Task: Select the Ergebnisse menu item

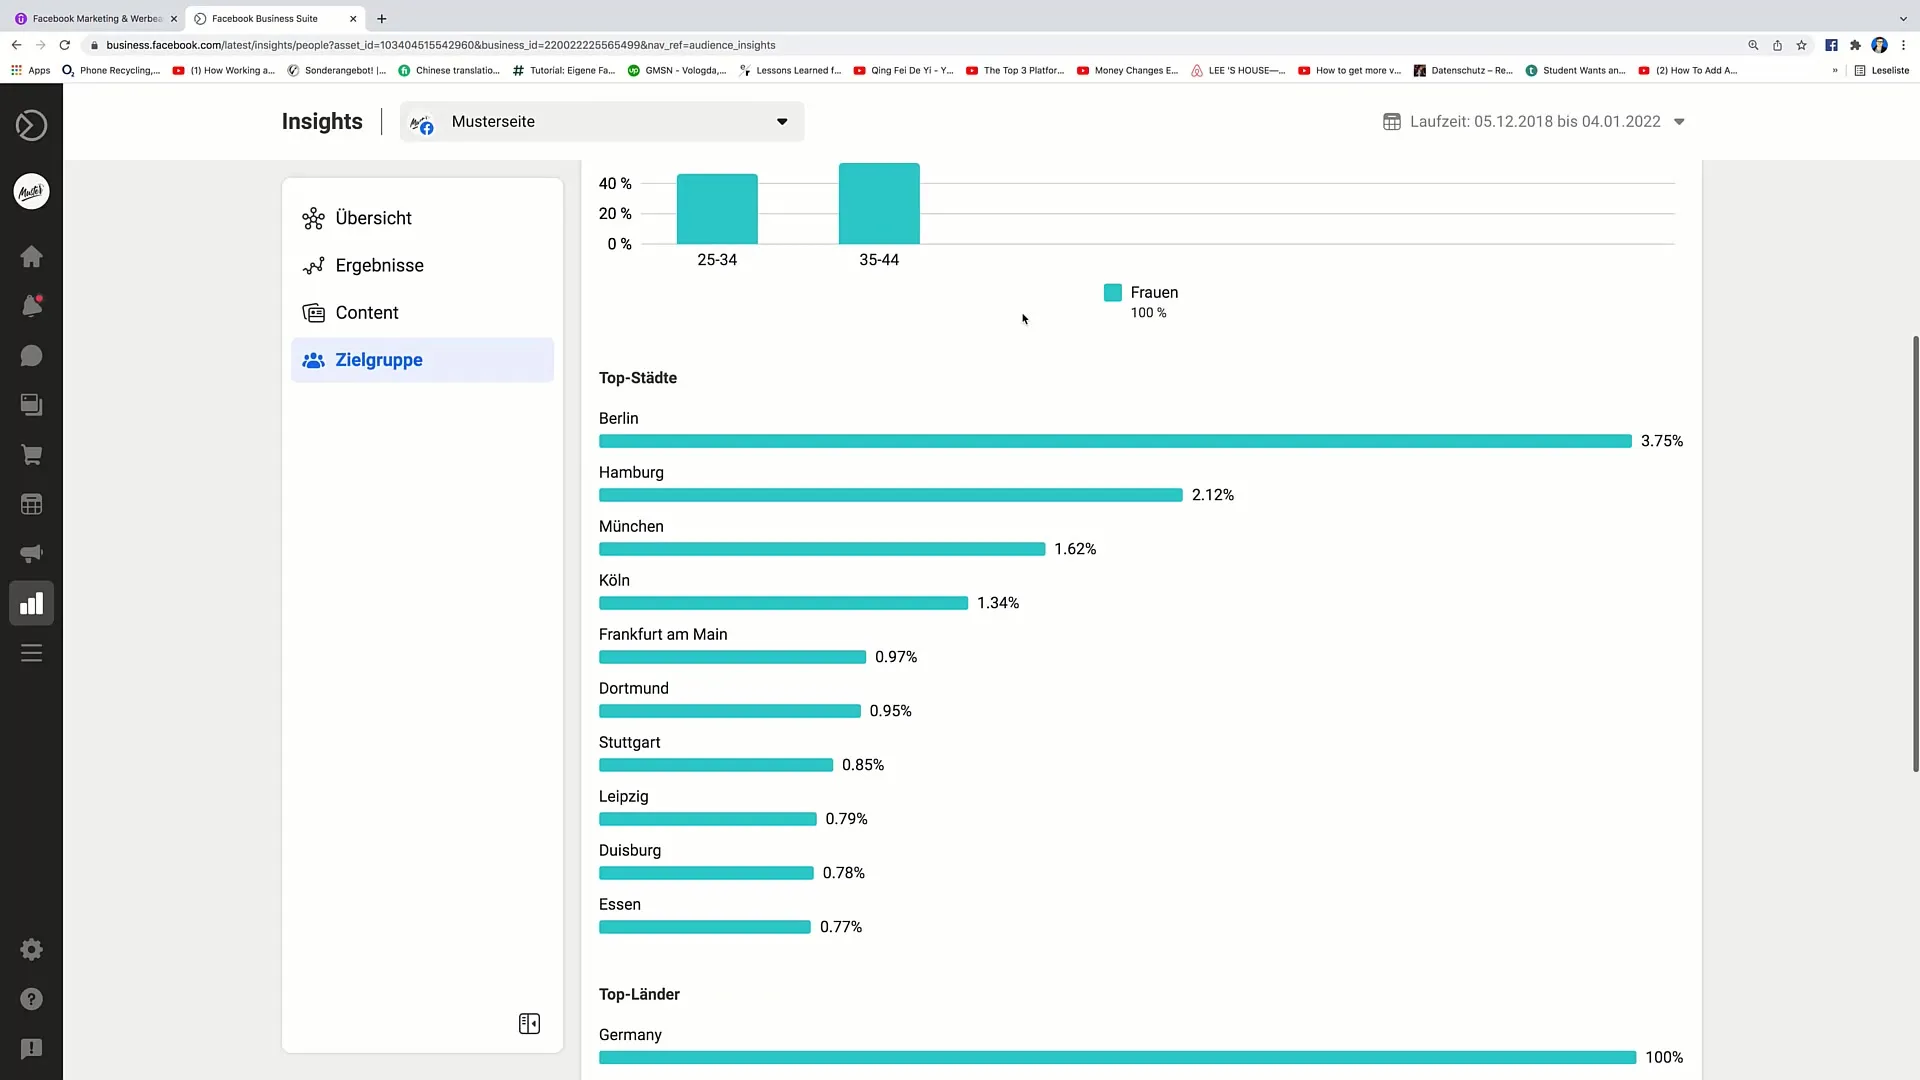Action: 378,265
